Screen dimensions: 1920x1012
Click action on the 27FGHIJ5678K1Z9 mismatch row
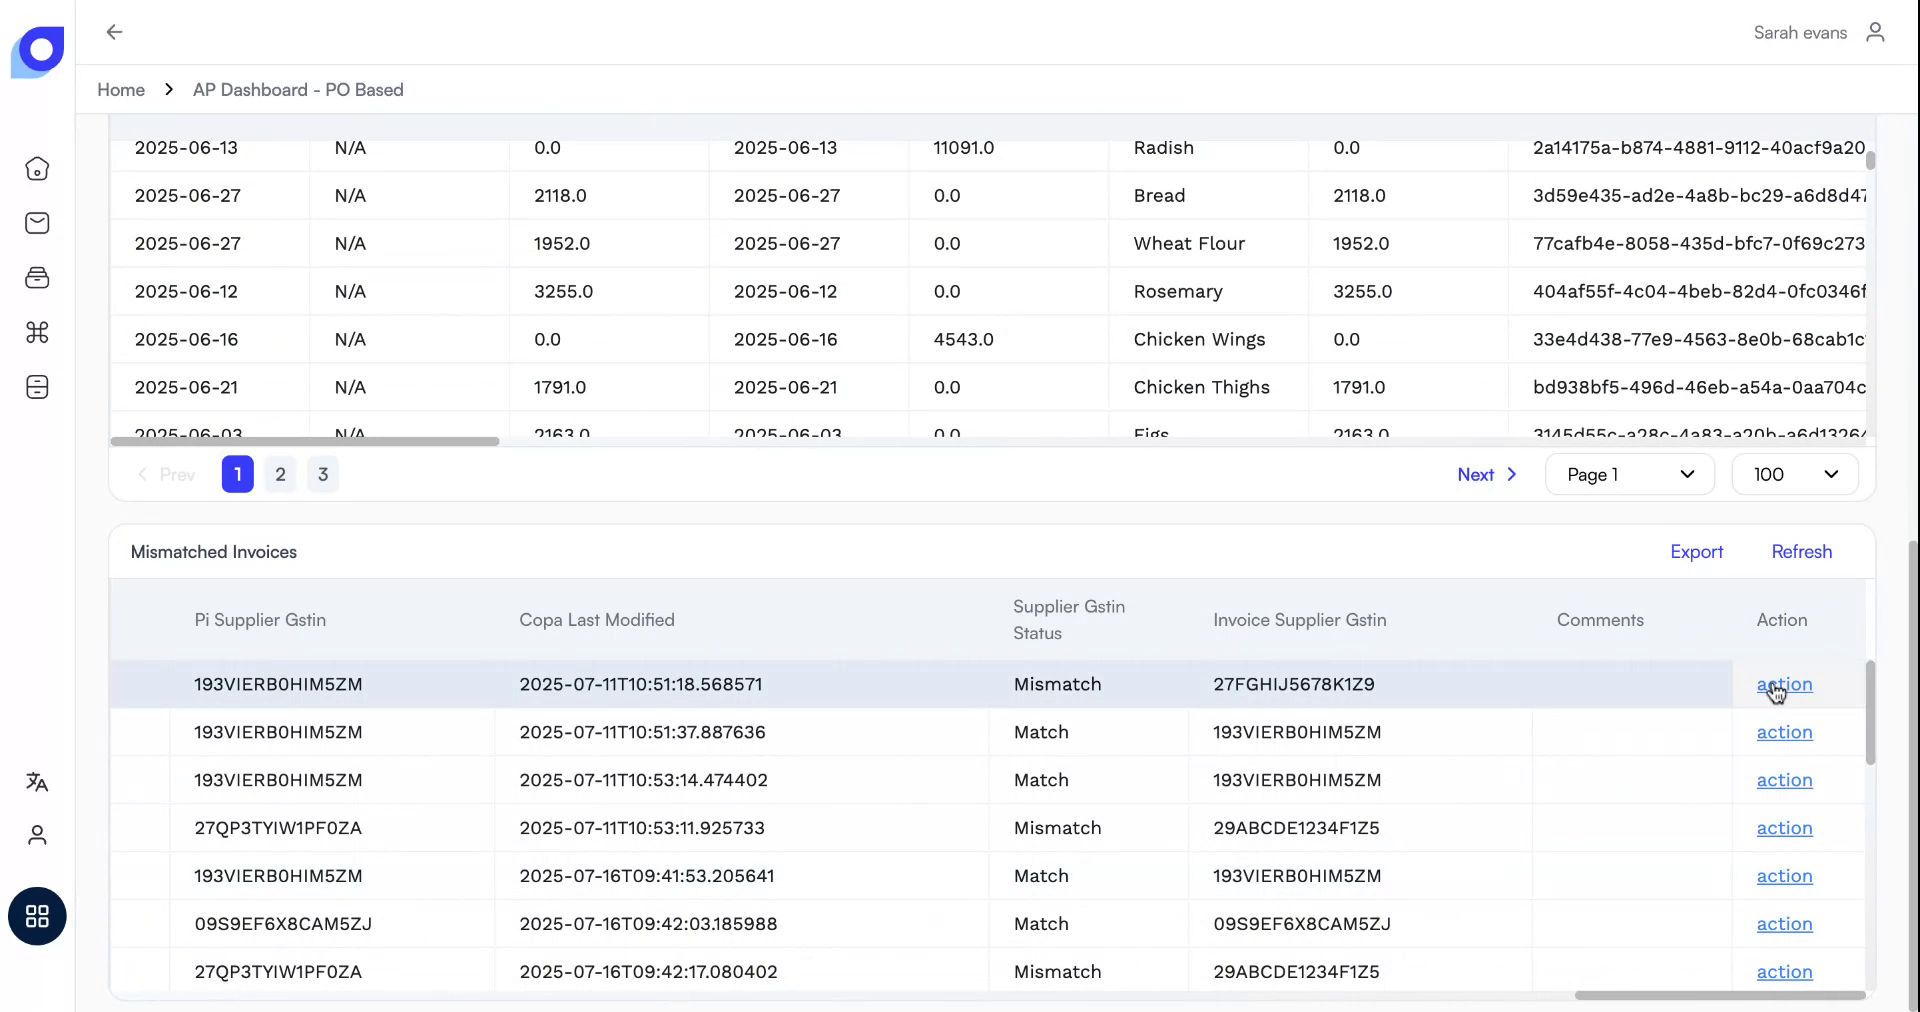click(x=1784, y=684)
